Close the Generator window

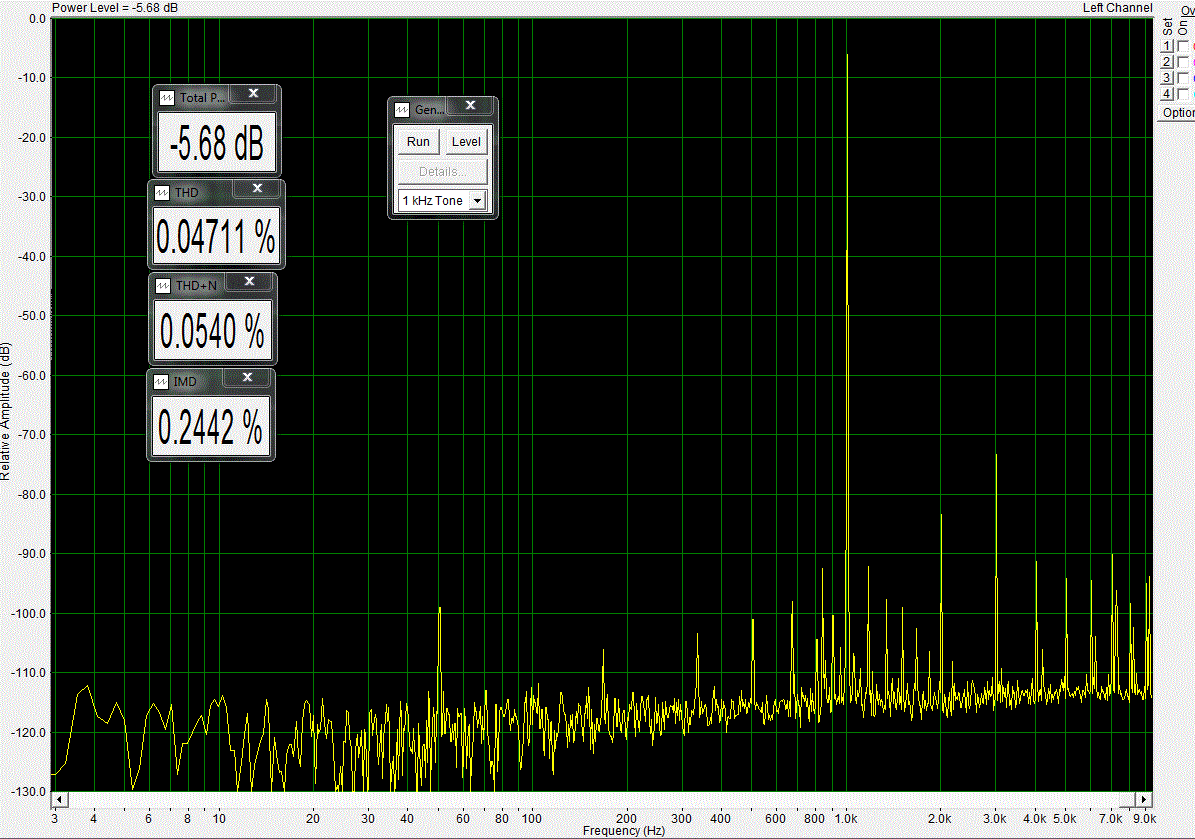point(471,105)
